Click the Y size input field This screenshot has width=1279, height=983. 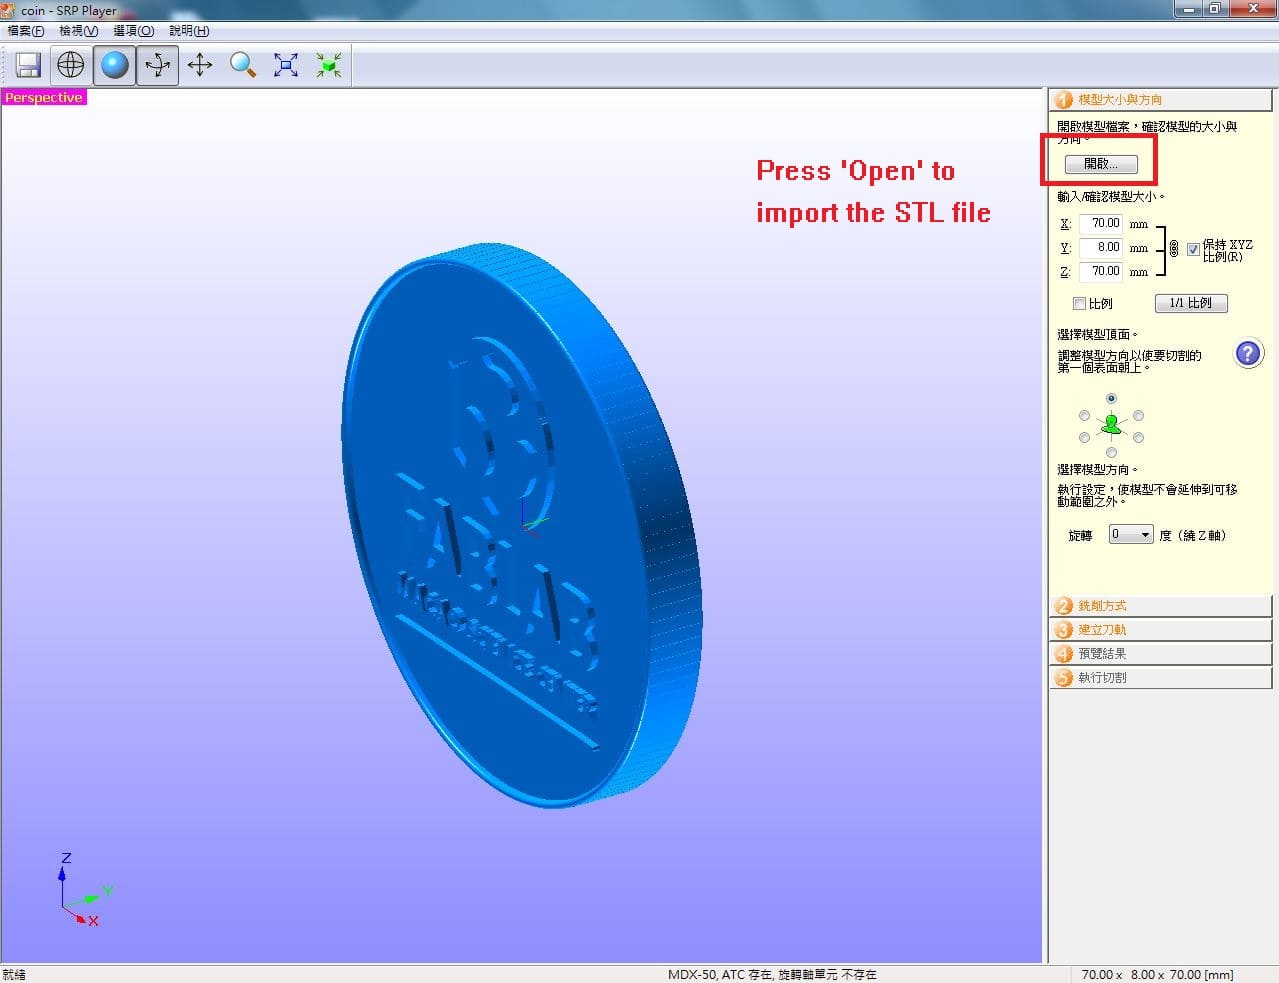click(x=1101, y=247)
